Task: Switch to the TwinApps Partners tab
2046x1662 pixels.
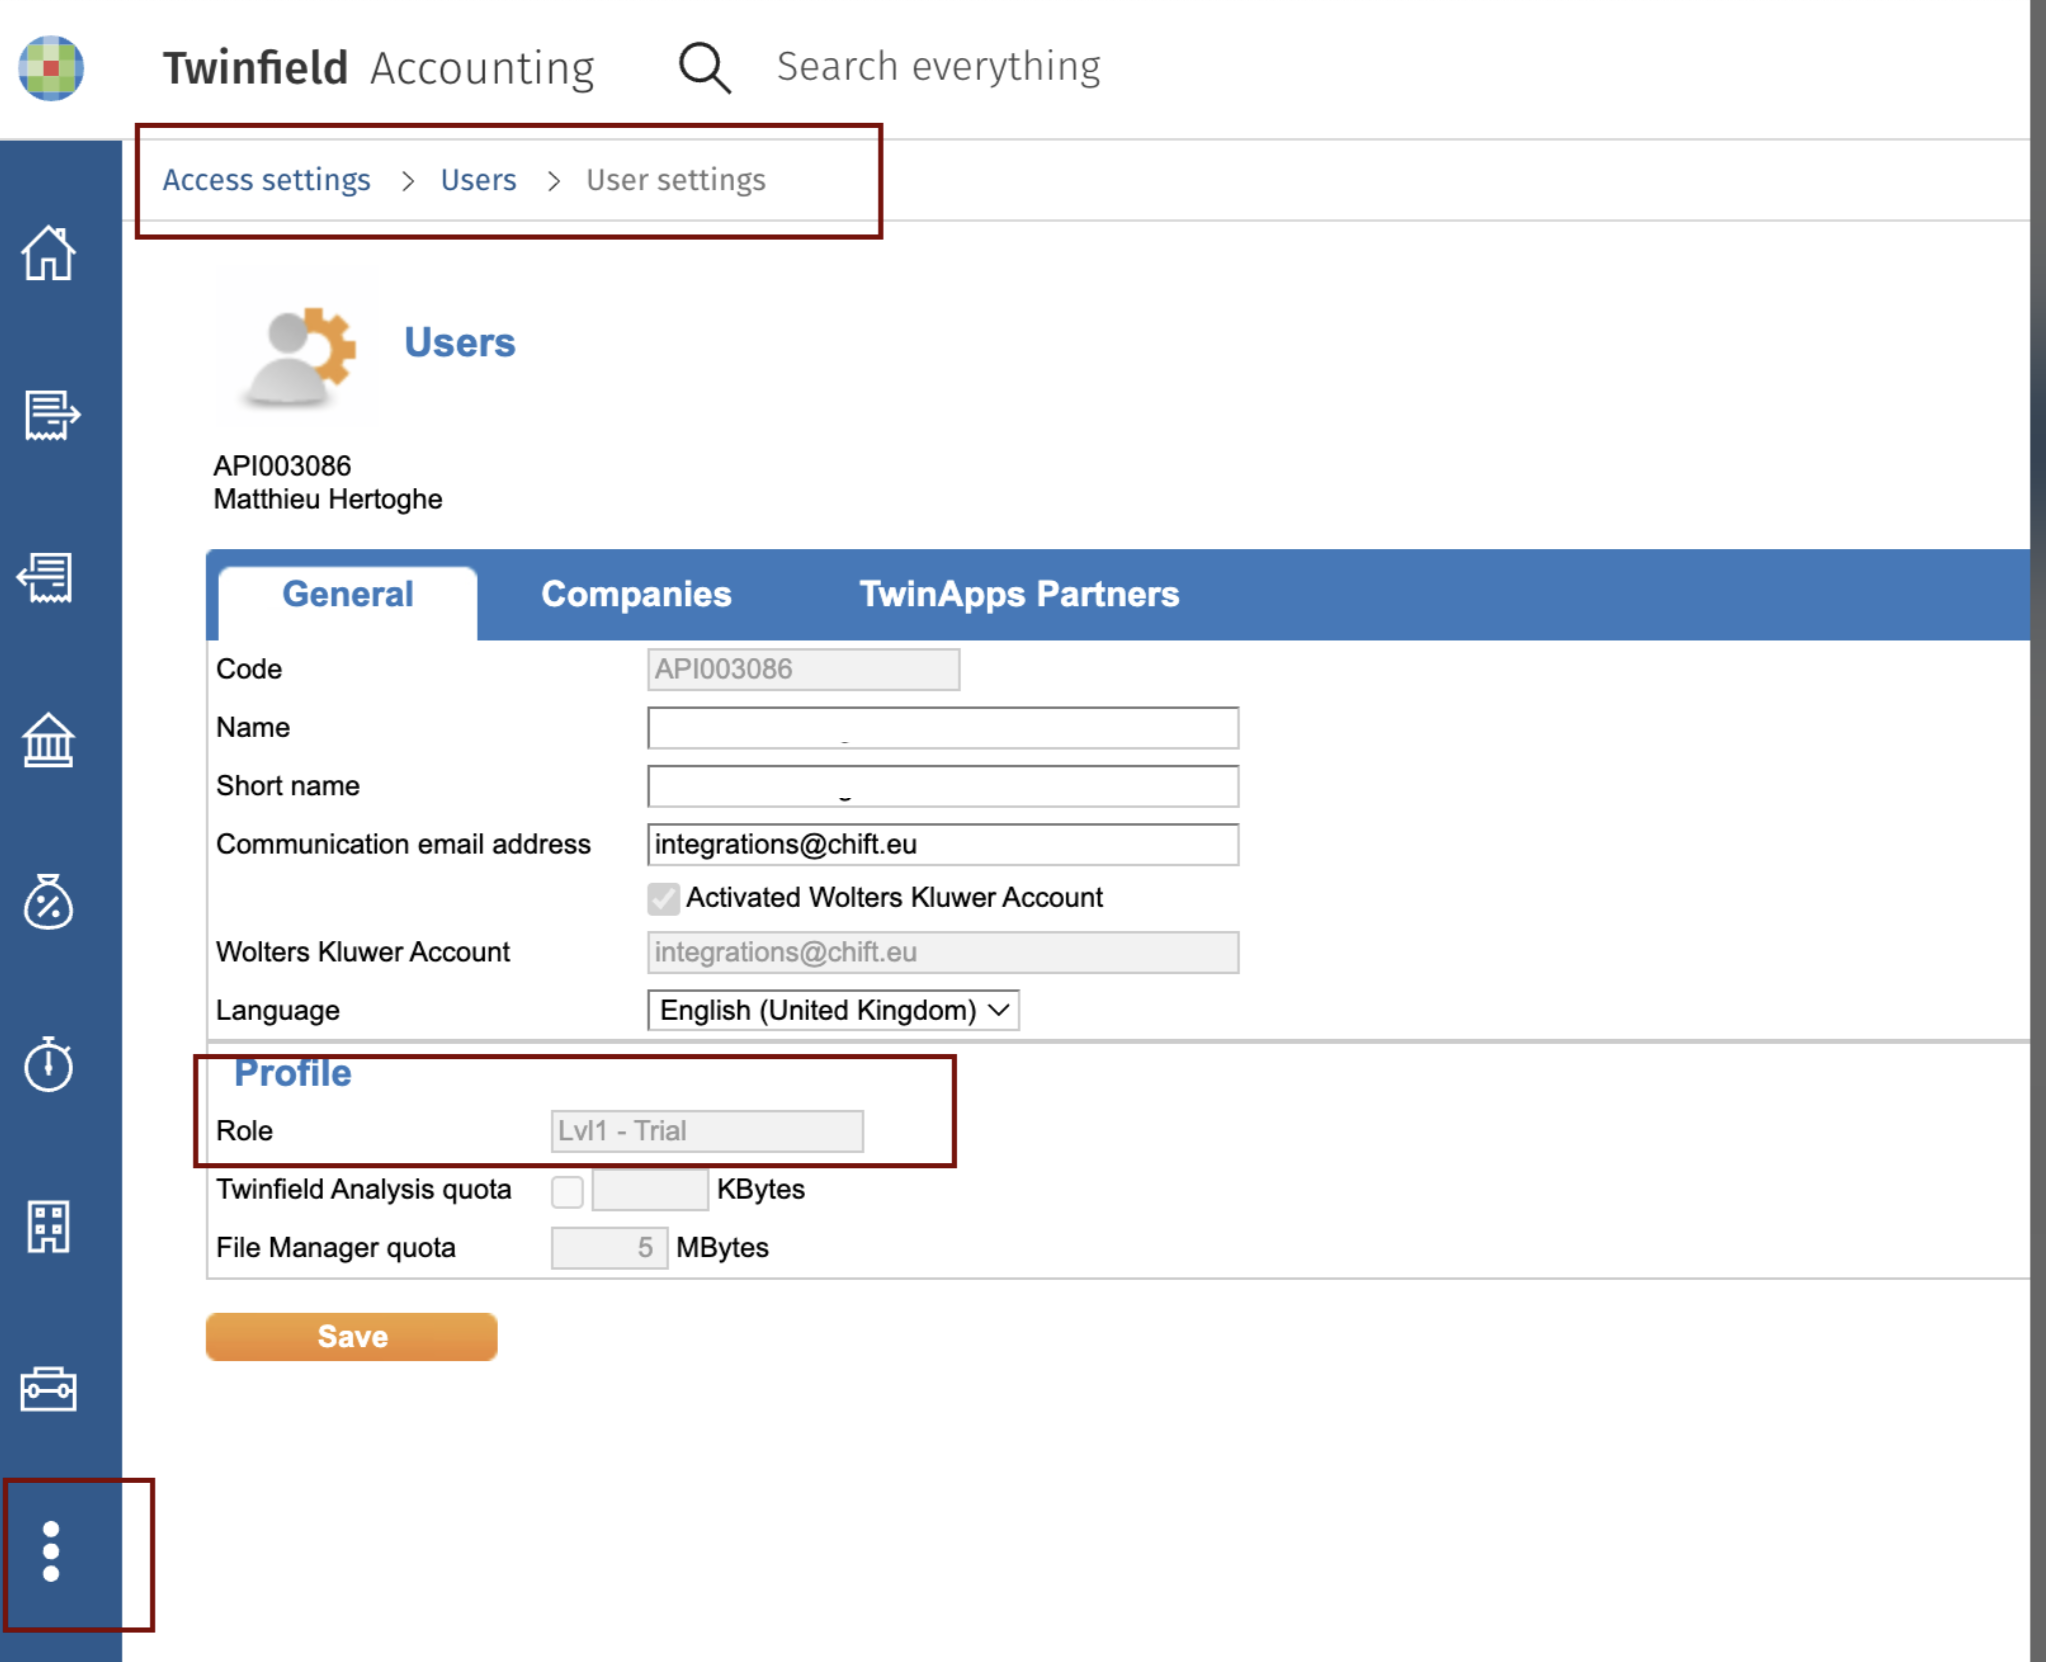Action: pyautogui.click(x=1018, y=594)
